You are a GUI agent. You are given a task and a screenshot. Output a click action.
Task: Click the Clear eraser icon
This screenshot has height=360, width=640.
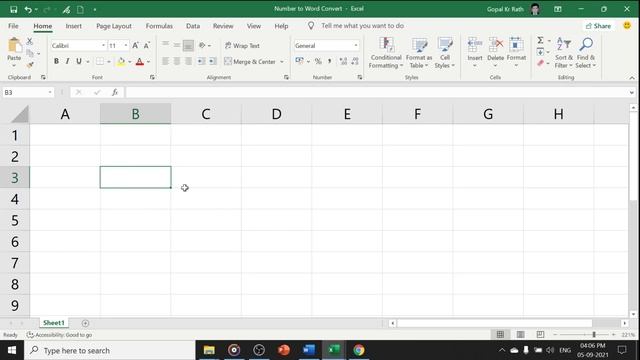pyautogui.click(x=540, y=63)
